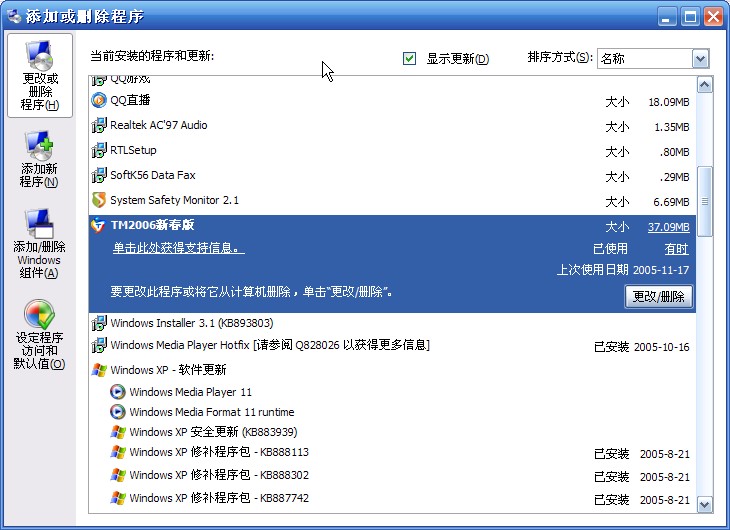Click the Realtek AC'97 Audio icon
Viewport: 730px width, 530px height.
point(99,125)
